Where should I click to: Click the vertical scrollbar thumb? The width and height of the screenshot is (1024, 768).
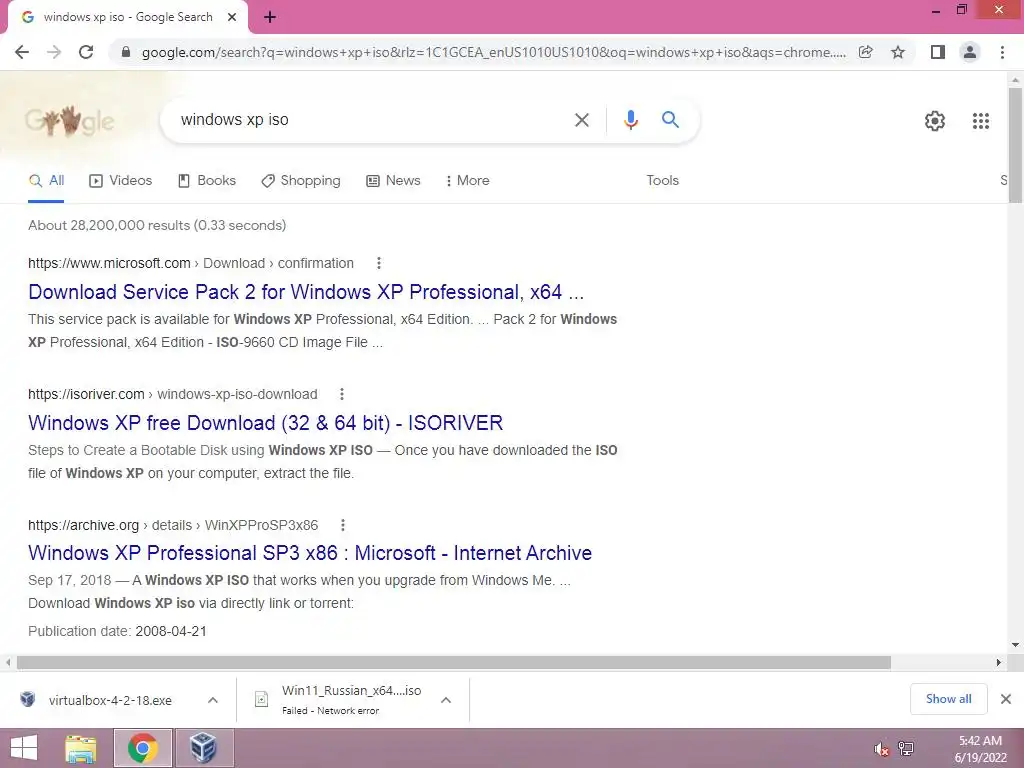[1016, 146]
